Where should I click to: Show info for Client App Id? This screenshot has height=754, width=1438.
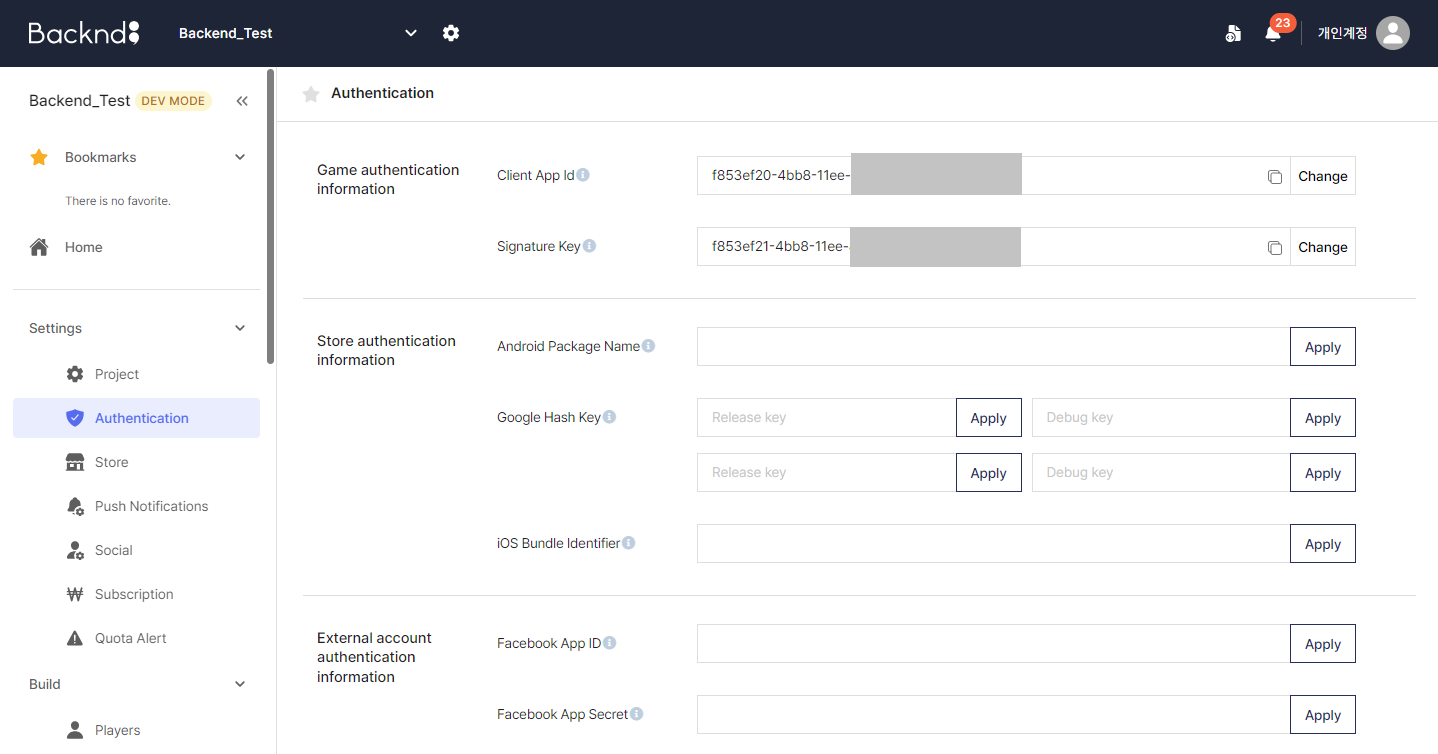pos(583,175)
